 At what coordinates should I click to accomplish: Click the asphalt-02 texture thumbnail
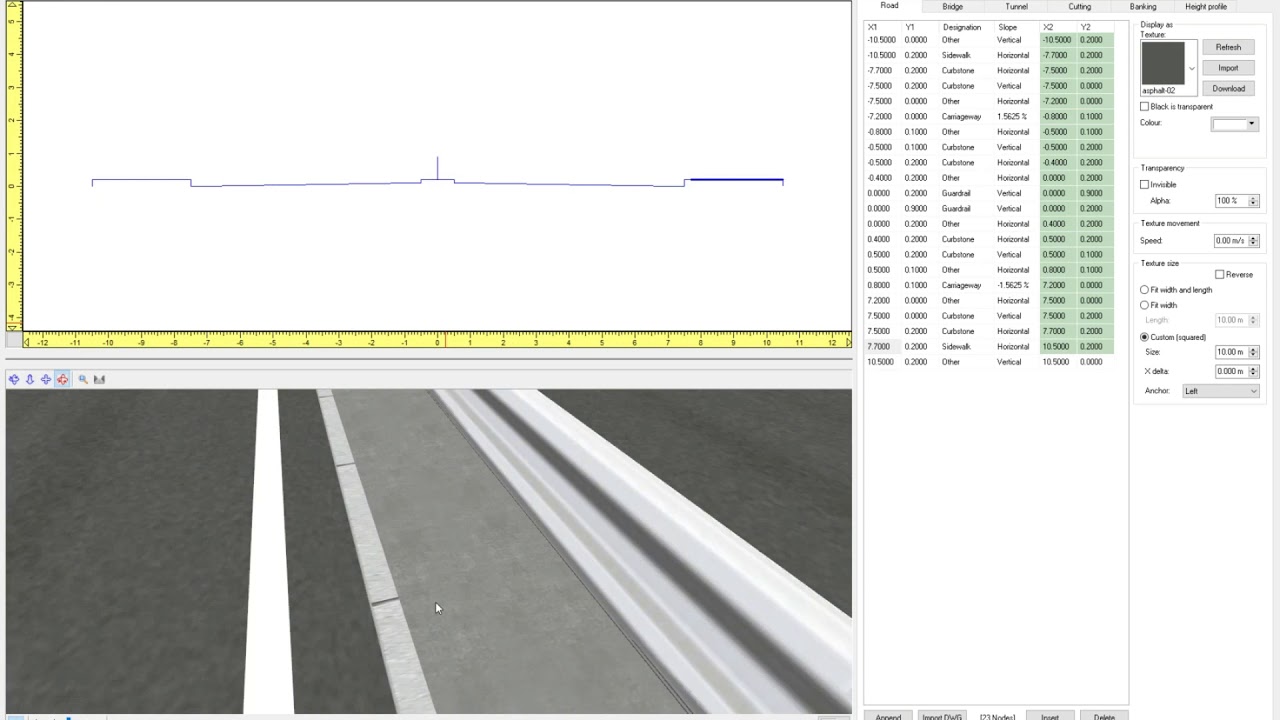click(x=1163, y=63)
